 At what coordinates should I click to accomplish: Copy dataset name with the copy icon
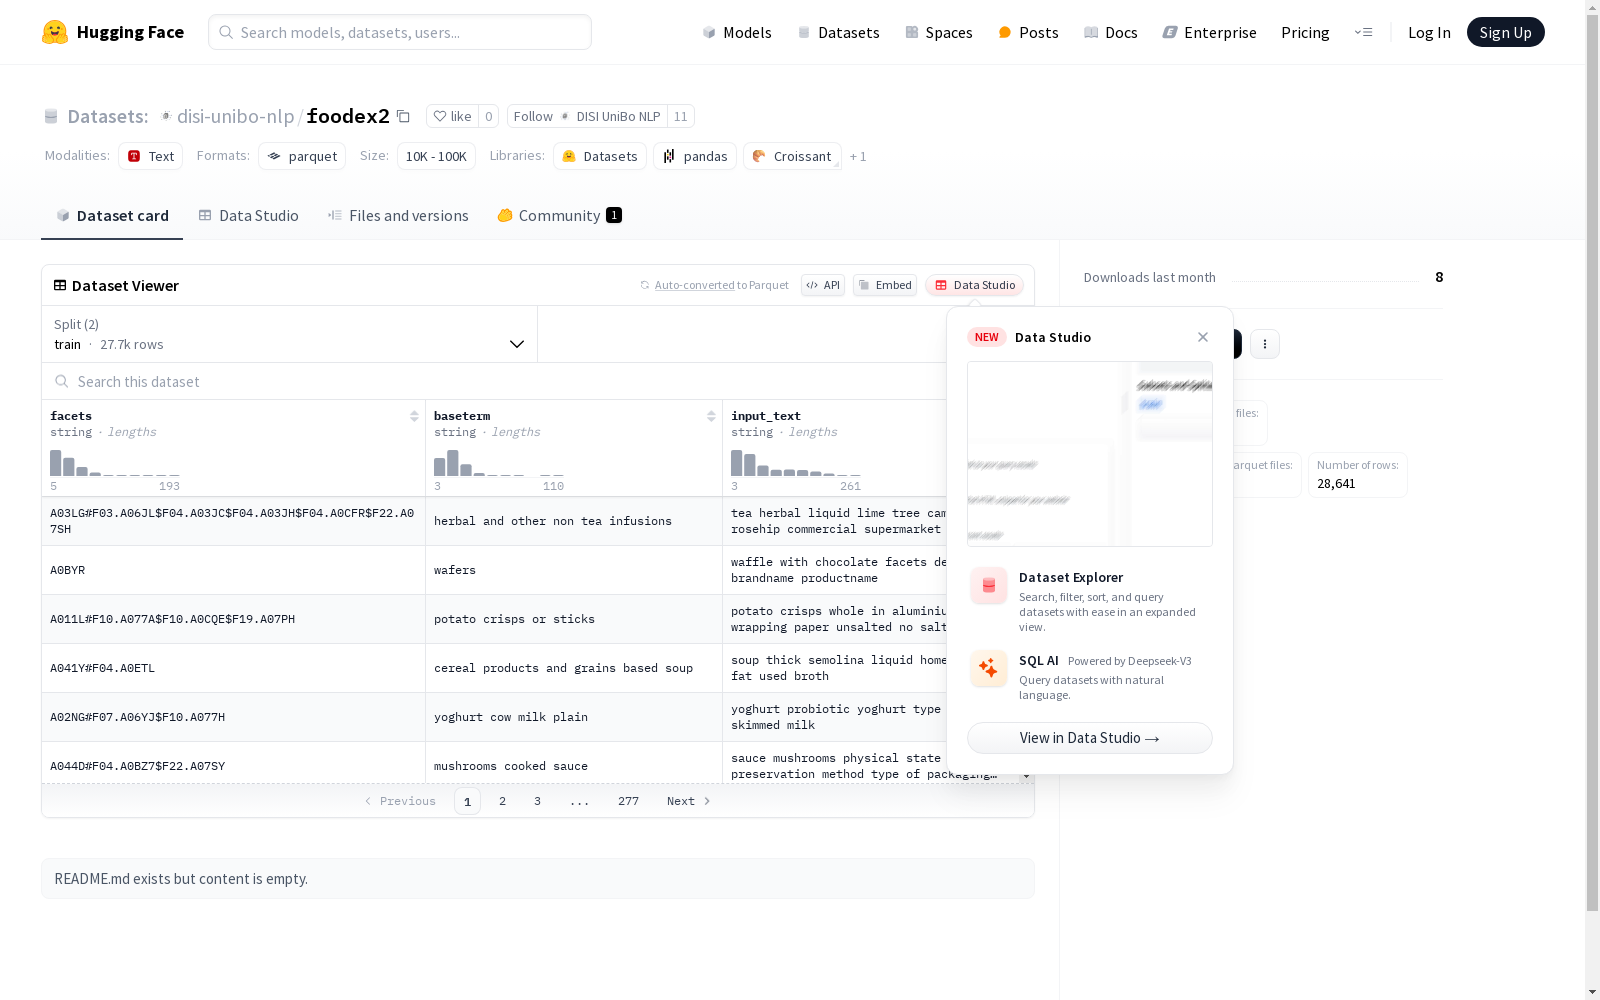coord(403,116)
